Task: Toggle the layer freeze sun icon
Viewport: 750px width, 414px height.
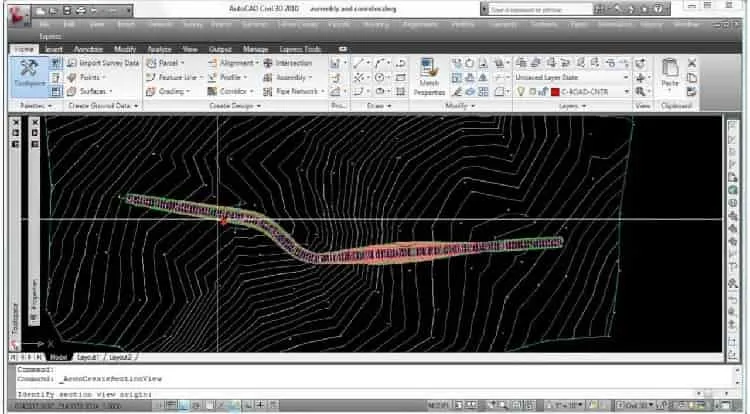Action: click(x=532, y=91)
